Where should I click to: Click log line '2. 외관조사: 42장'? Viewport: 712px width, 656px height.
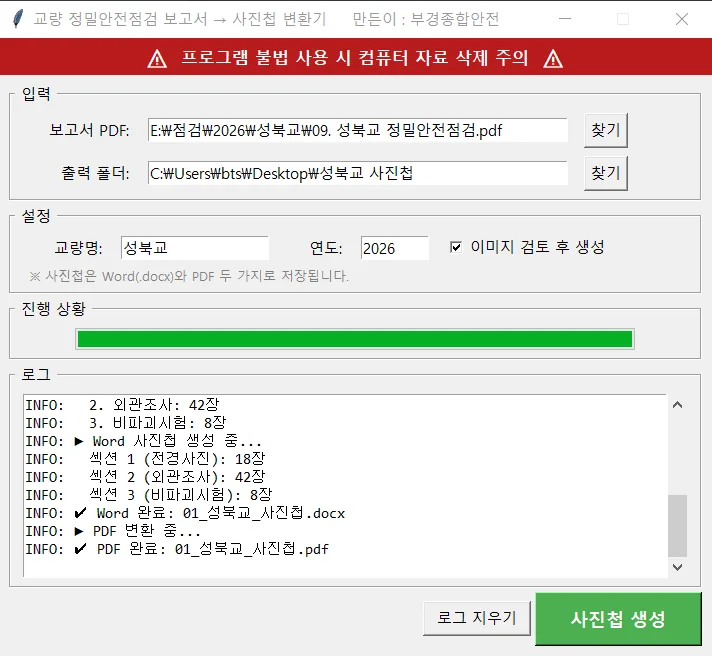pos(122,405)
